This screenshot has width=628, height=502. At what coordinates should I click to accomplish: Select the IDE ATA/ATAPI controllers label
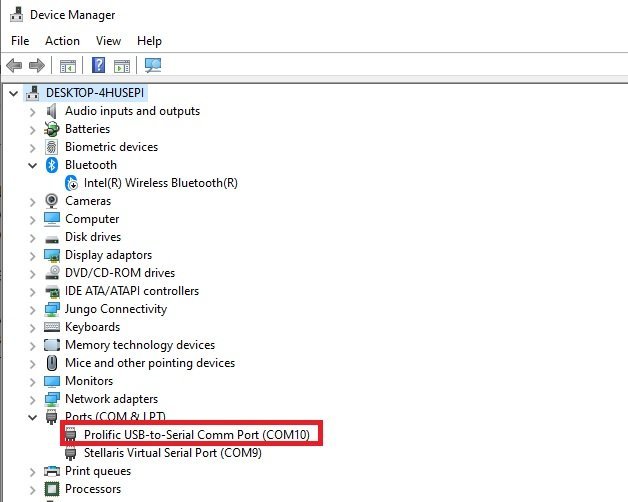click(x=132, y=291)
